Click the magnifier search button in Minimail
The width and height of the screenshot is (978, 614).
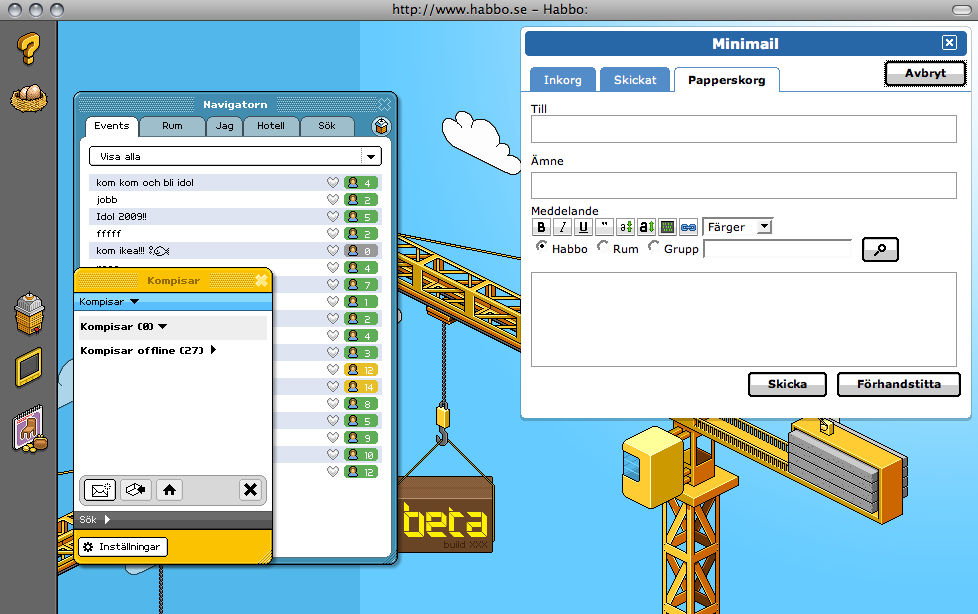tap(880, 249)
